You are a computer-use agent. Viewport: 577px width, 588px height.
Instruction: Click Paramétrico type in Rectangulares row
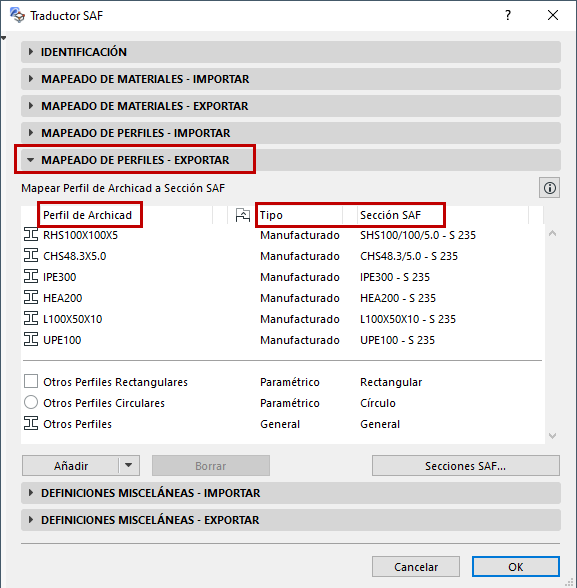tap(289, 382)
